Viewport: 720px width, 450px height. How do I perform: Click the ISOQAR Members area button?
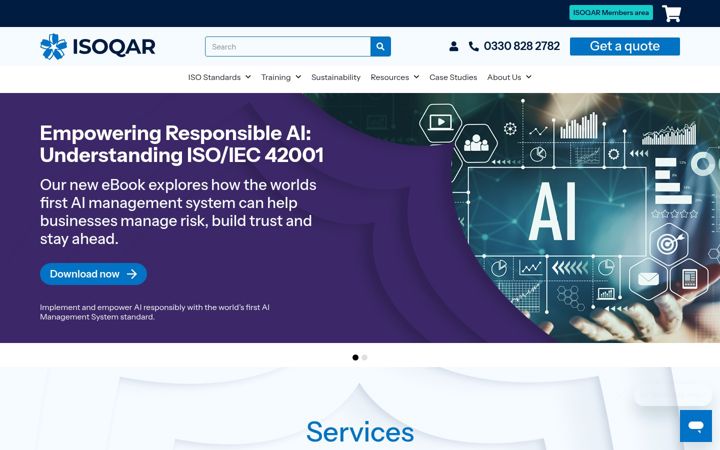(611, 12)
